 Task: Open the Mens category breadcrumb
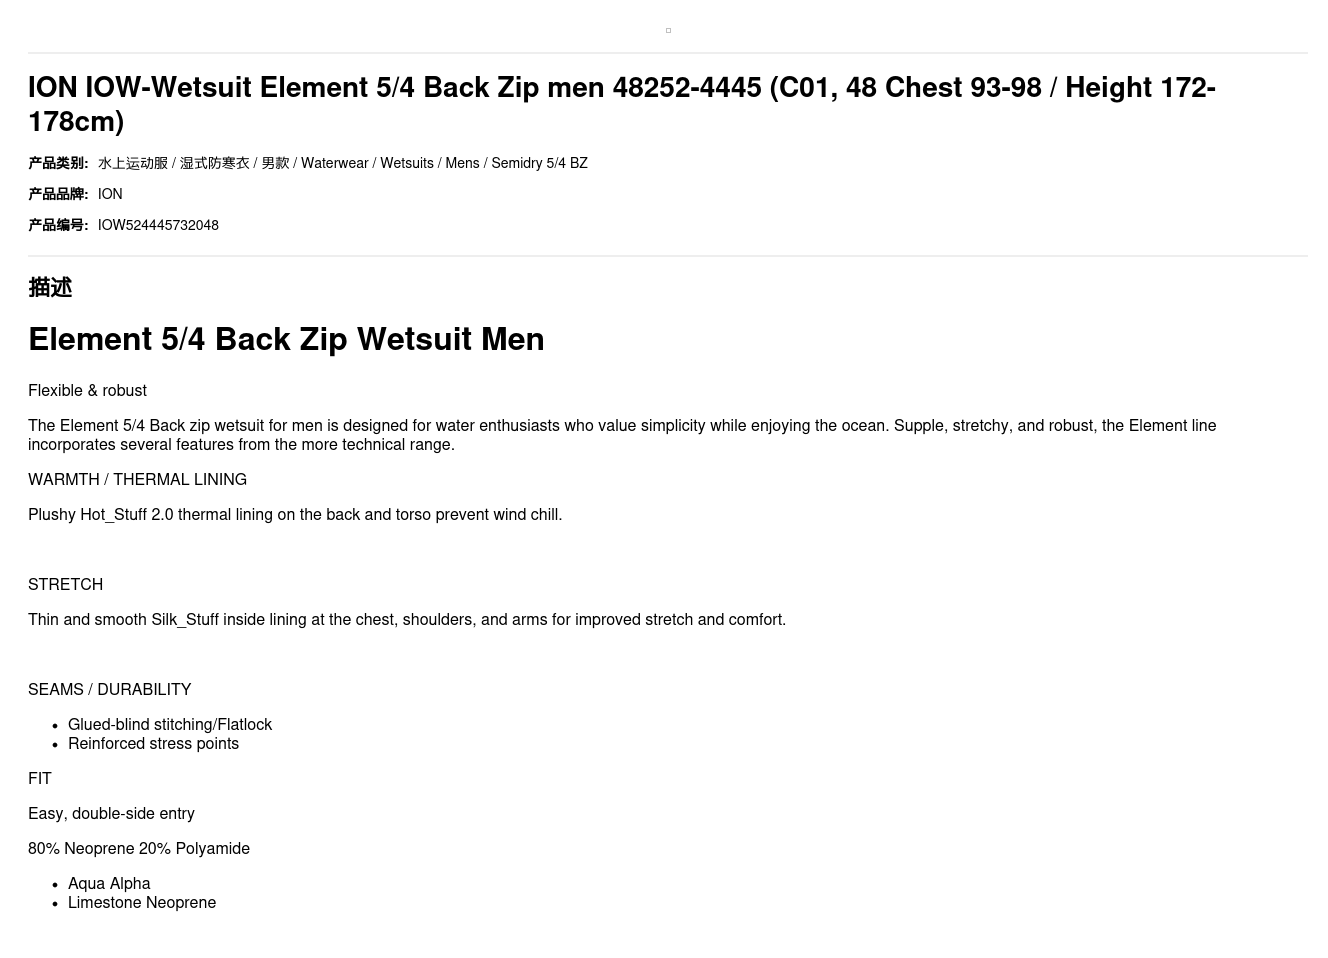462,163
